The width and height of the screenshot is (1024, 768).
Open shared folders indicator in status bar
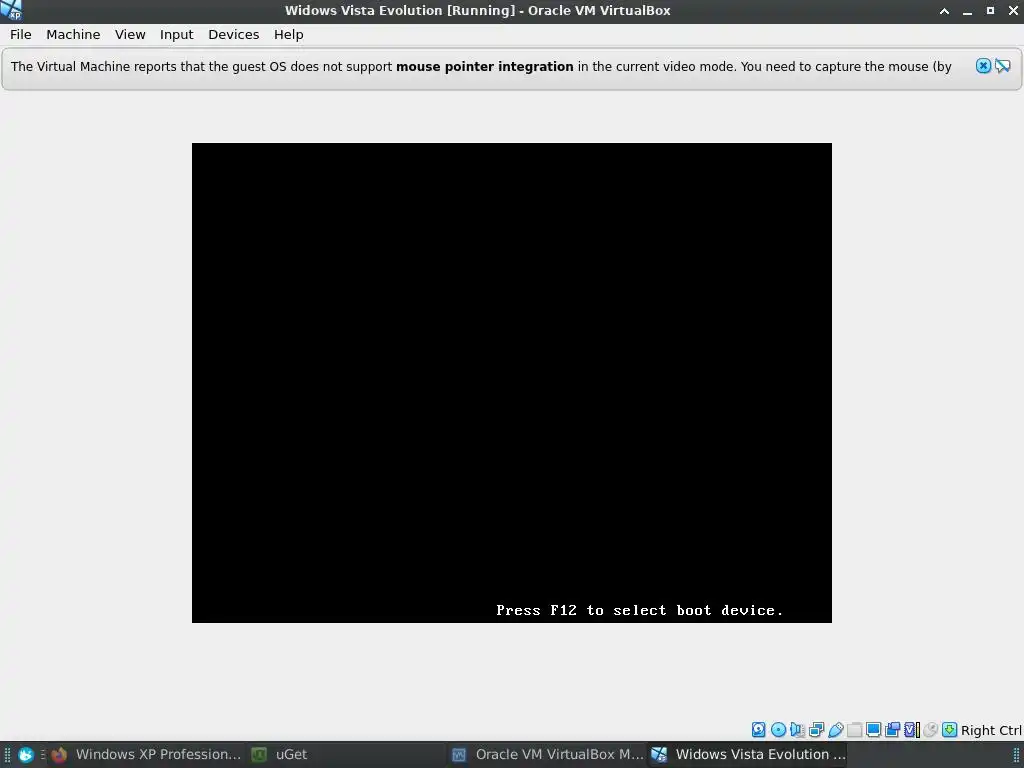854,729
